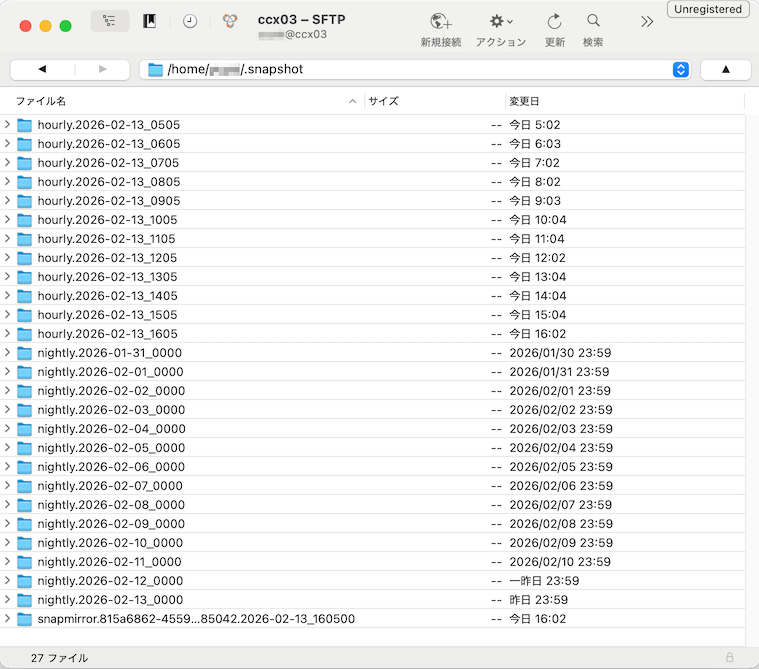
Task: Go back with the left arrow button
Action: (42, 69)
